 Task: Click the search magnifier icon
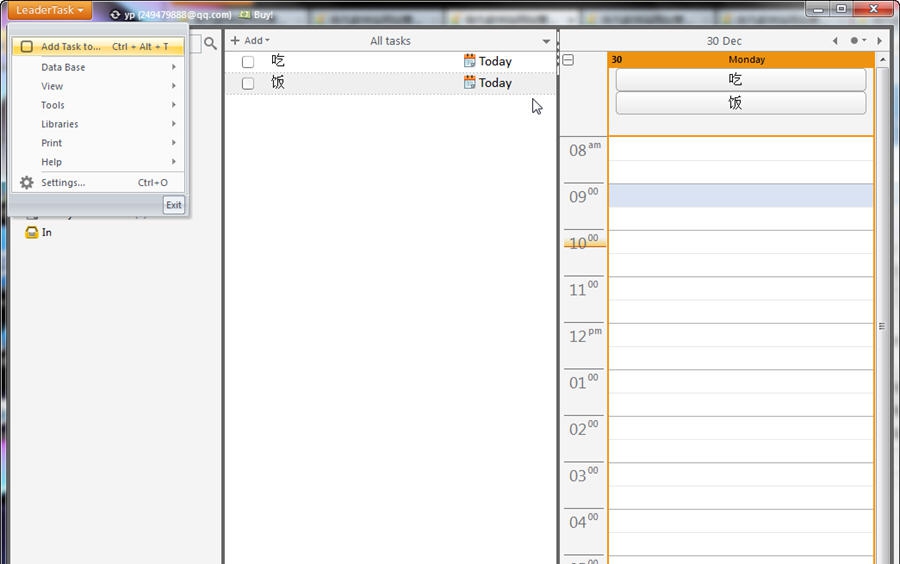coord(211,43)
